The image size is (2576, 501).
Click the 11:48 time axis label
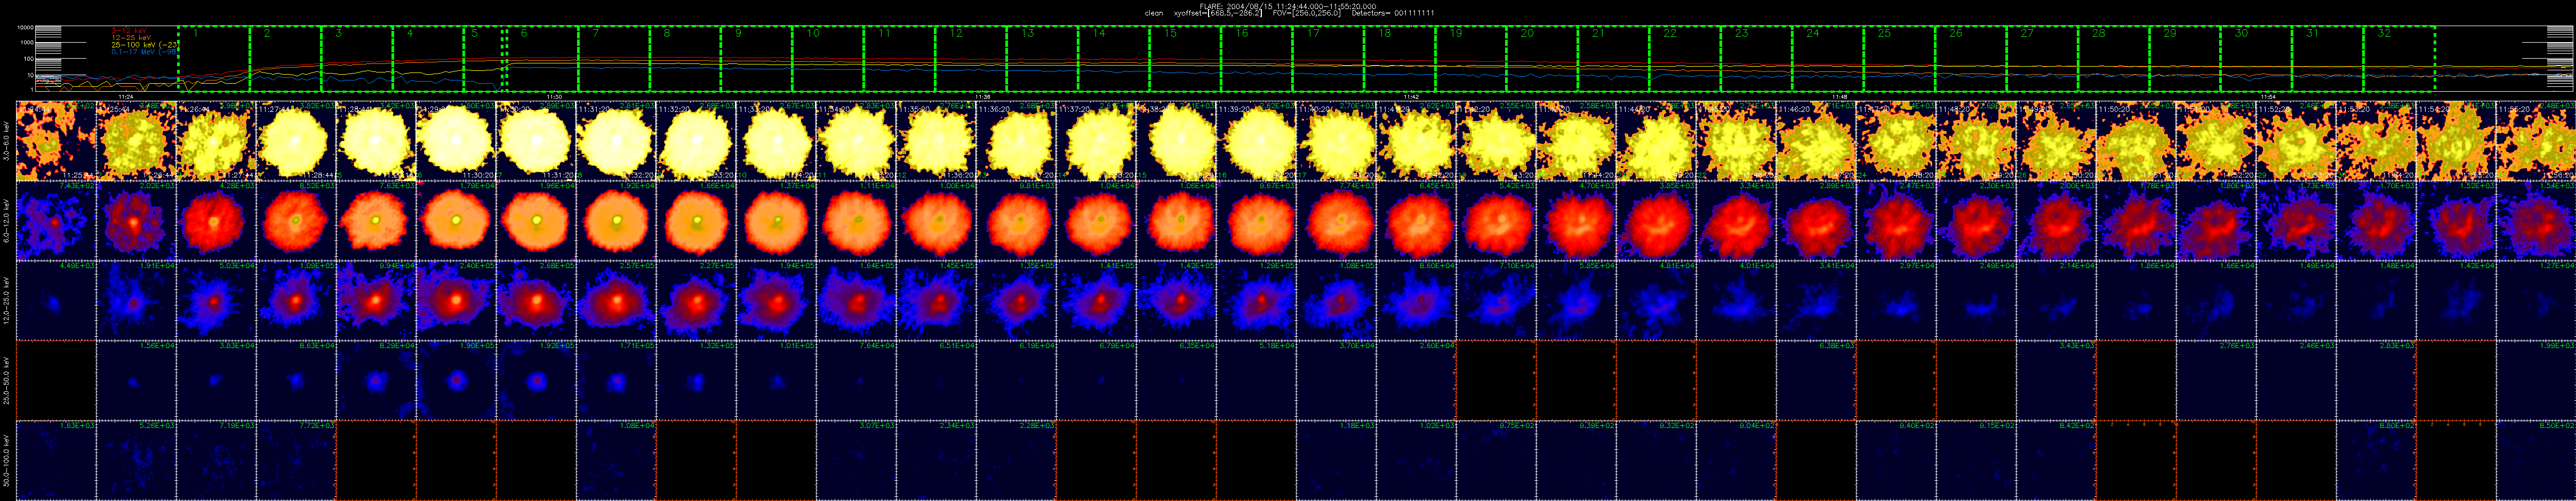pyautogui.click(x=1840, y=96)
